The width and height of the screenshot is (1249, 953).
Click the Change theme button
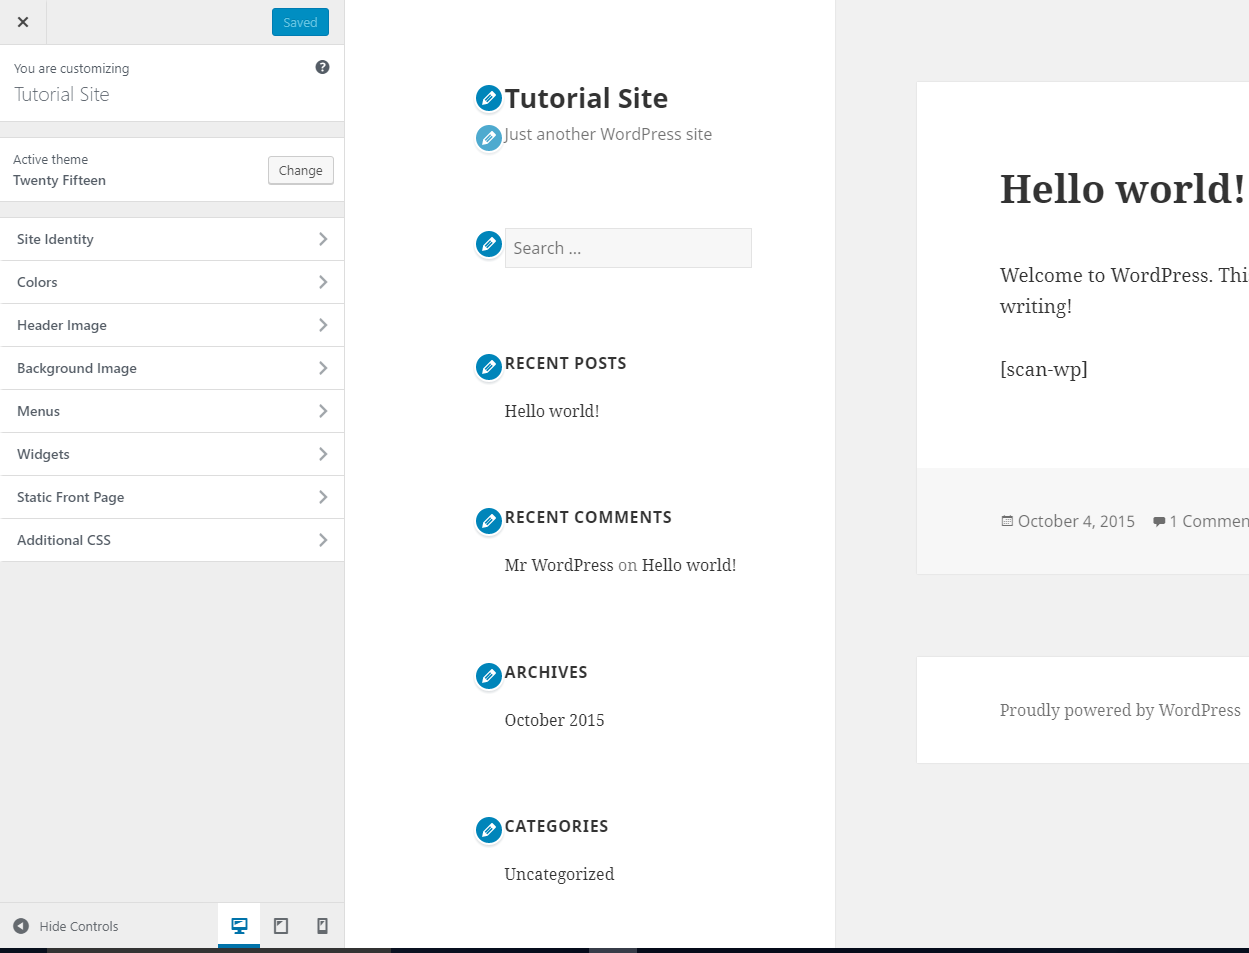(300, 170)
